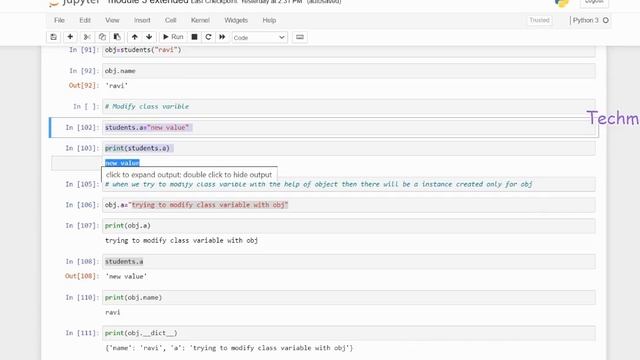Viewport: 640px width, 360px height.
Task: Click output collapse area left of new value
Action: tap(76, 163)
